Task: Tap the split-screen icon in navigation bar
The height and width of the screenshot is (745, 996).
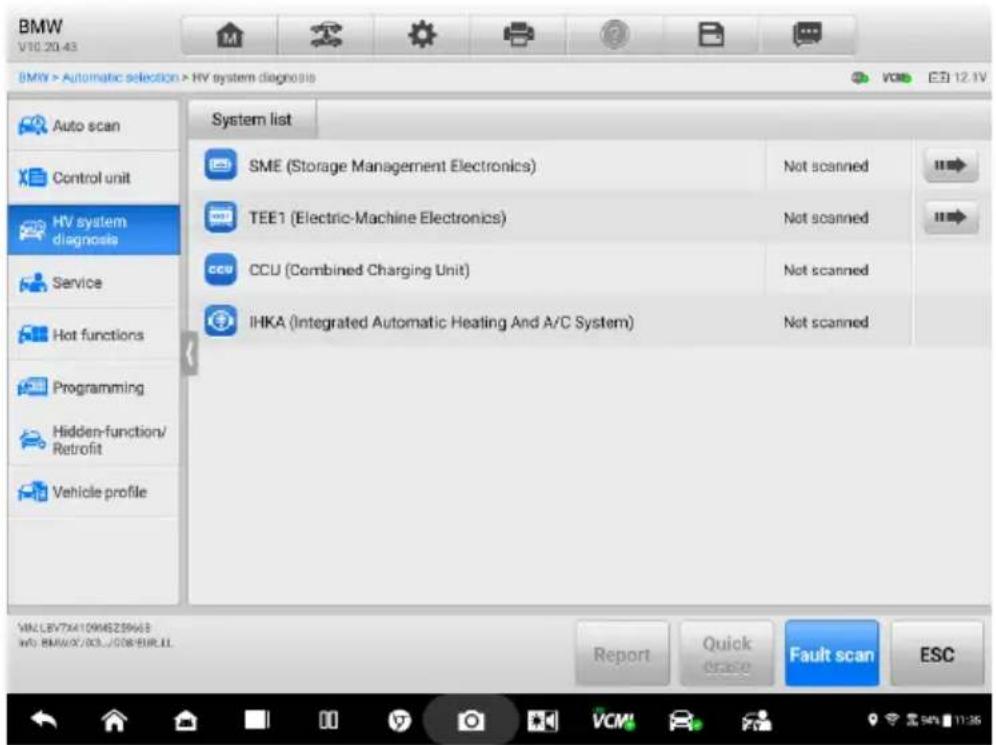Action: coord(328,720)
